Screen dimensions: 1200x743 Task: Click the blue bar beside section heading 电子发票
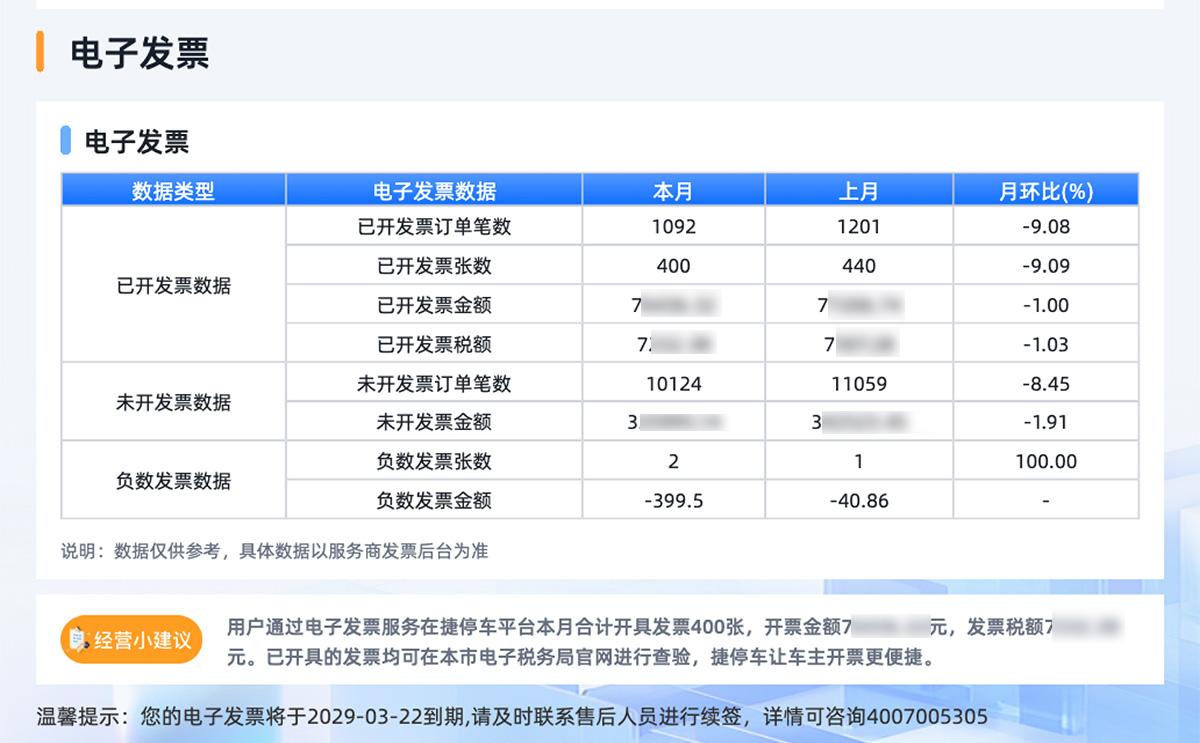[x=66, y=142]
